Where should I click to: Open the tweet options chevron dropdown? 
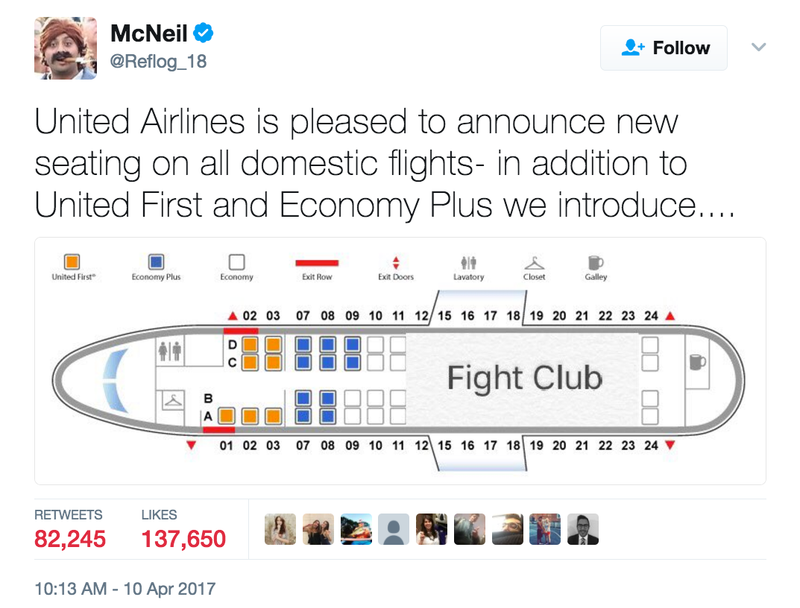click(758, 47)
